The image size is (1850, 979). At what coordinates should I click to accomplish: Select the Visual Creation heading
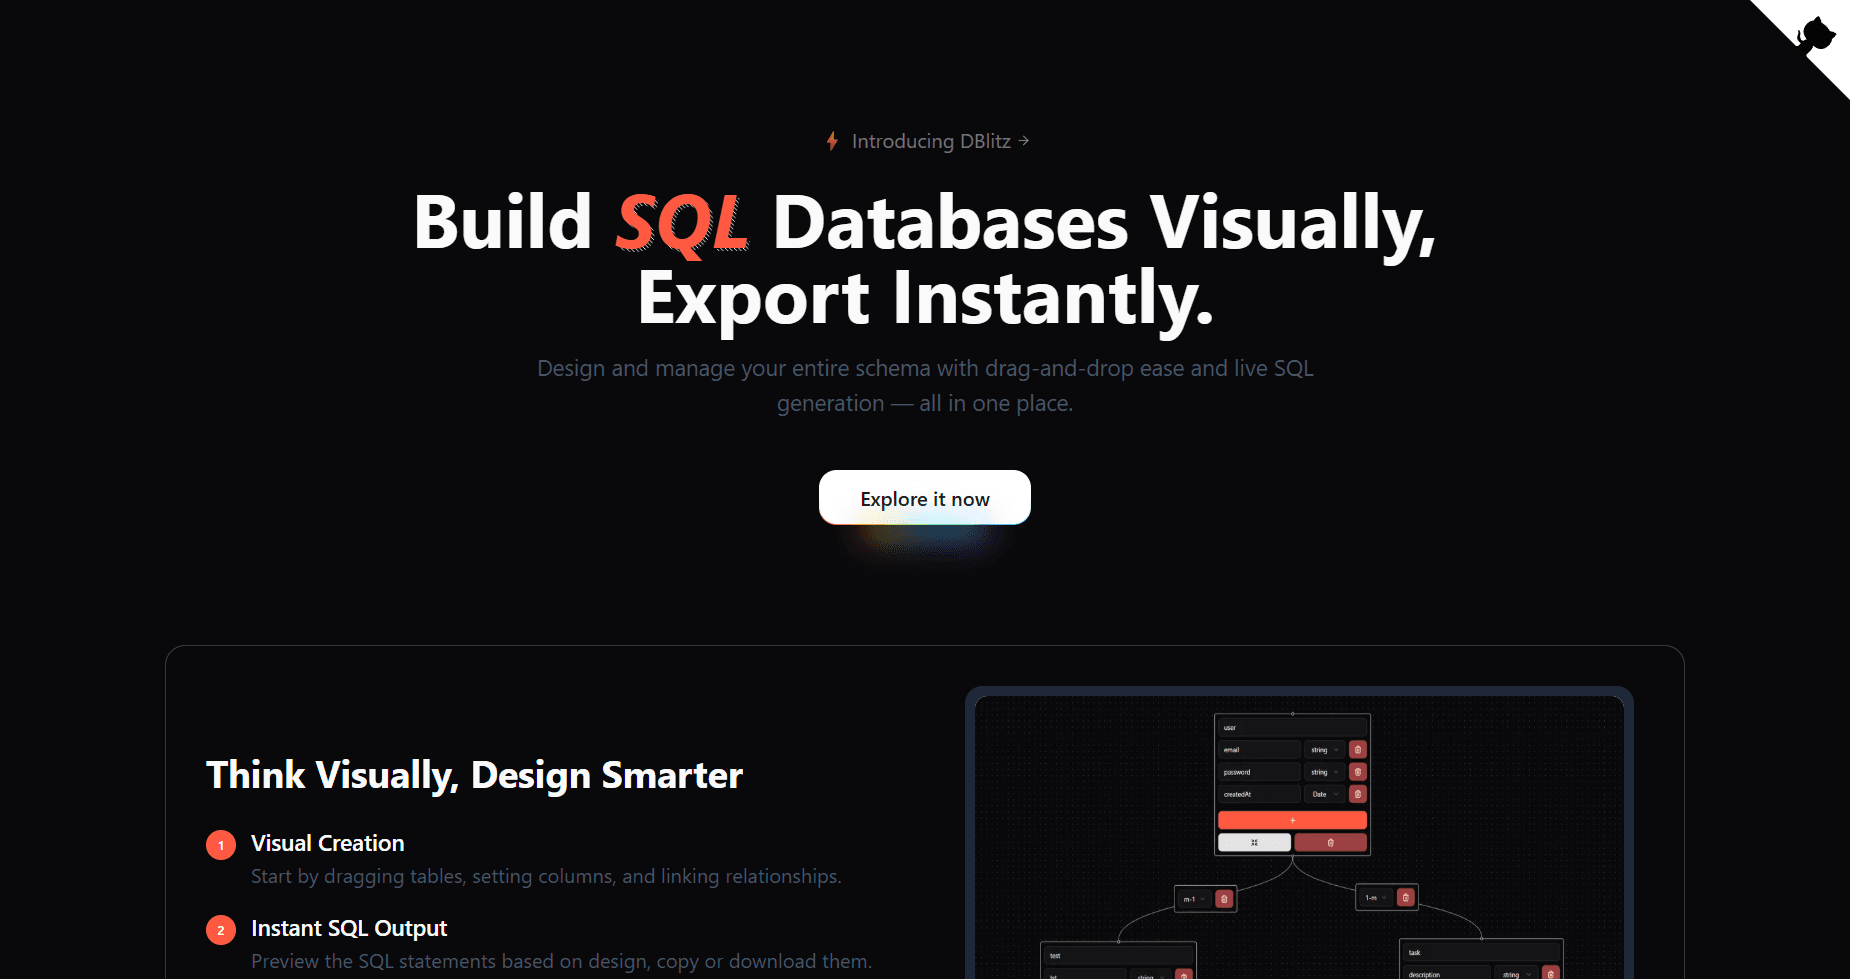pyautogui.click(x=328, y=843)
